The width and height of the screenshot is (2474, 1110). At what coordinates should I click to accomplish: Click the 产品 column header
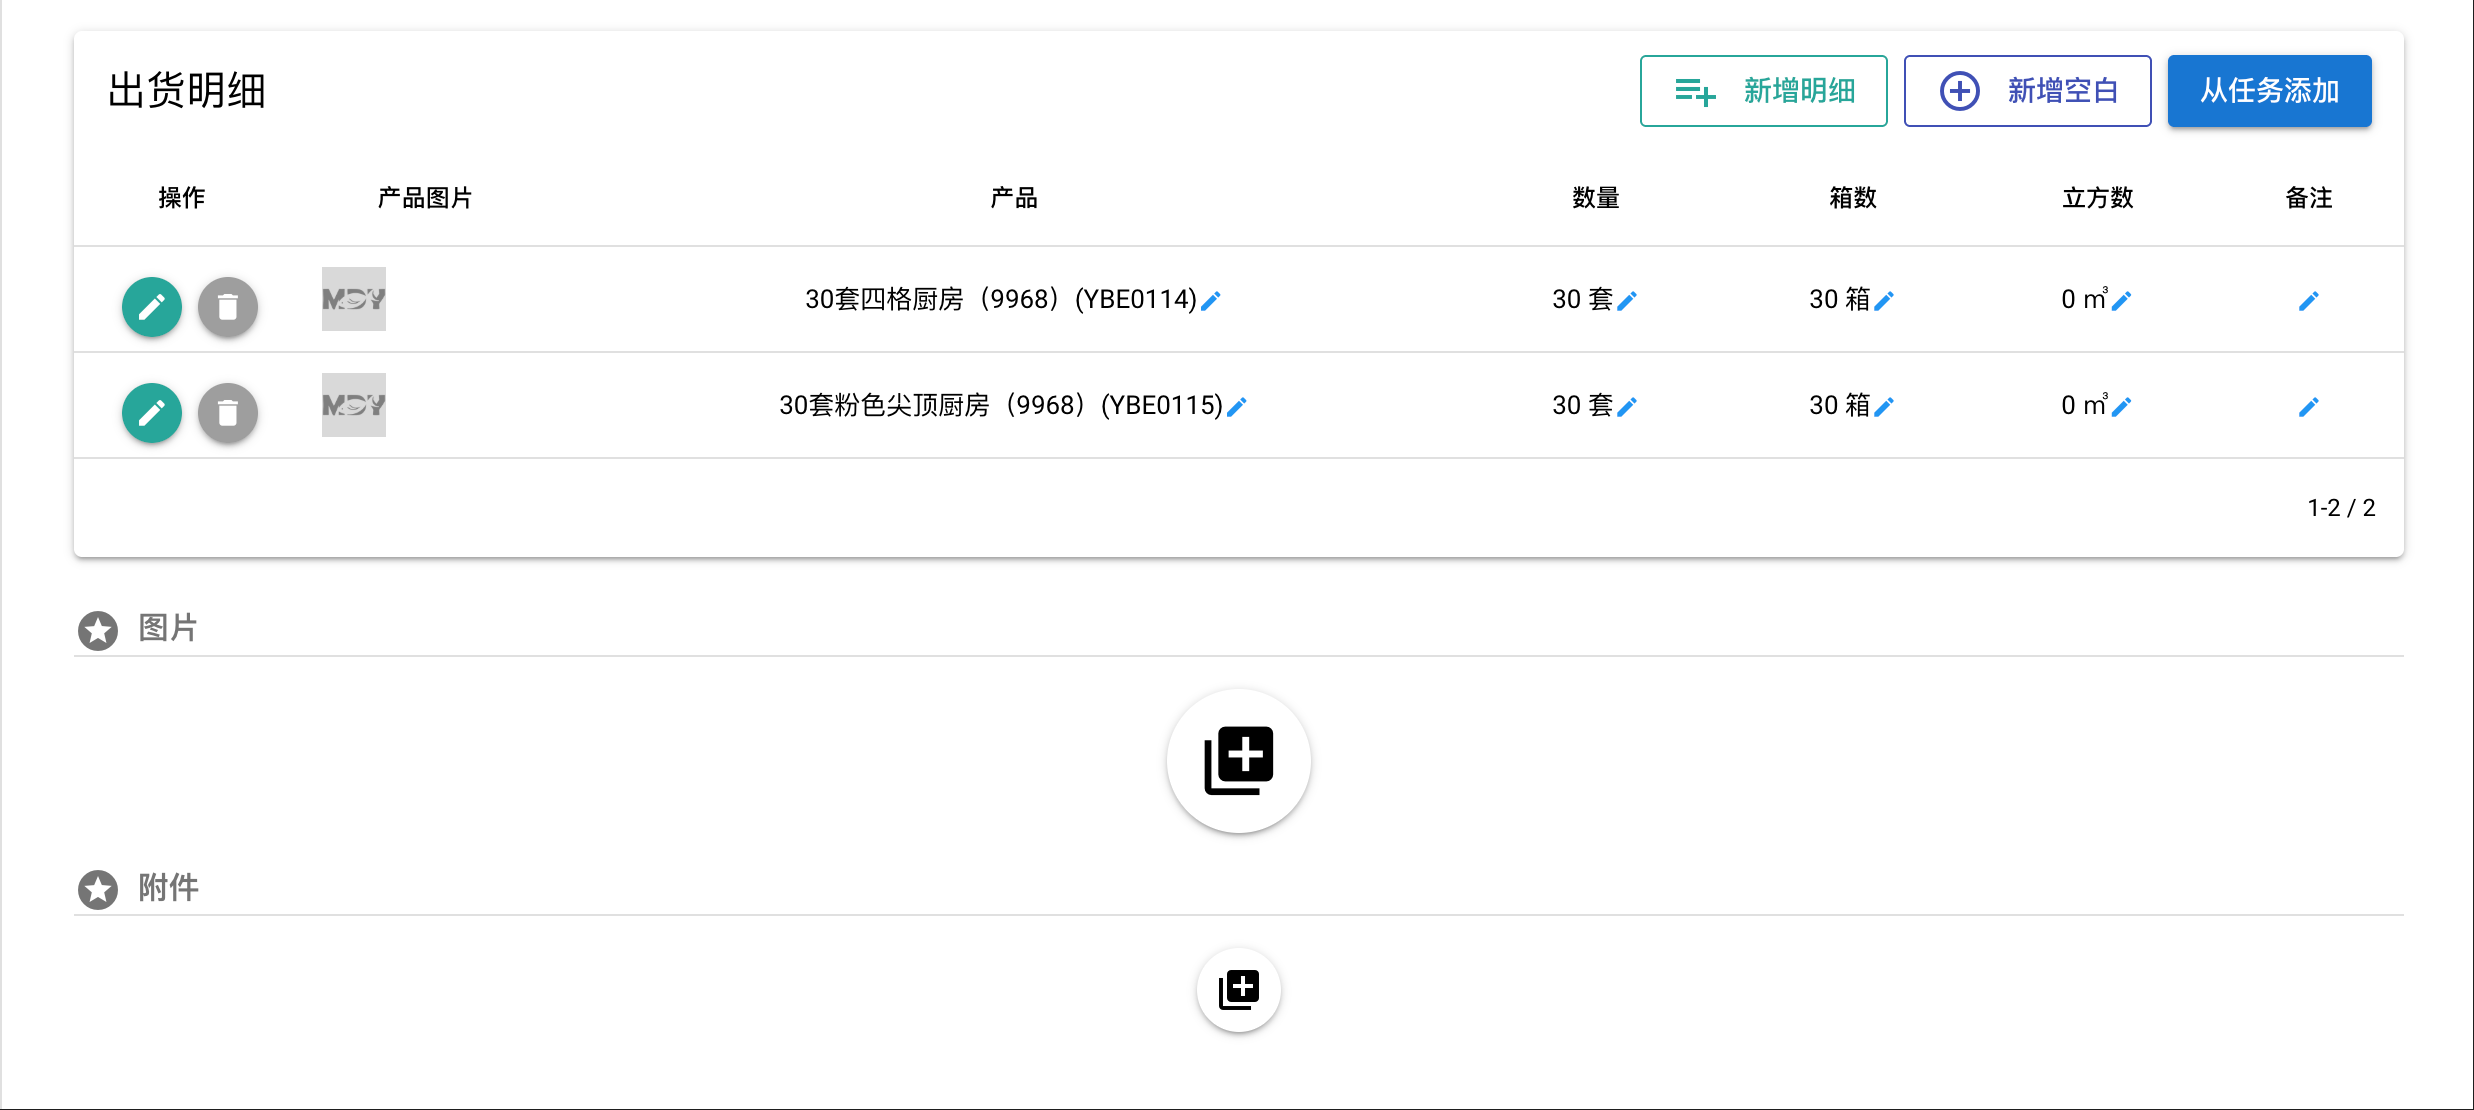click(1014, 198)
